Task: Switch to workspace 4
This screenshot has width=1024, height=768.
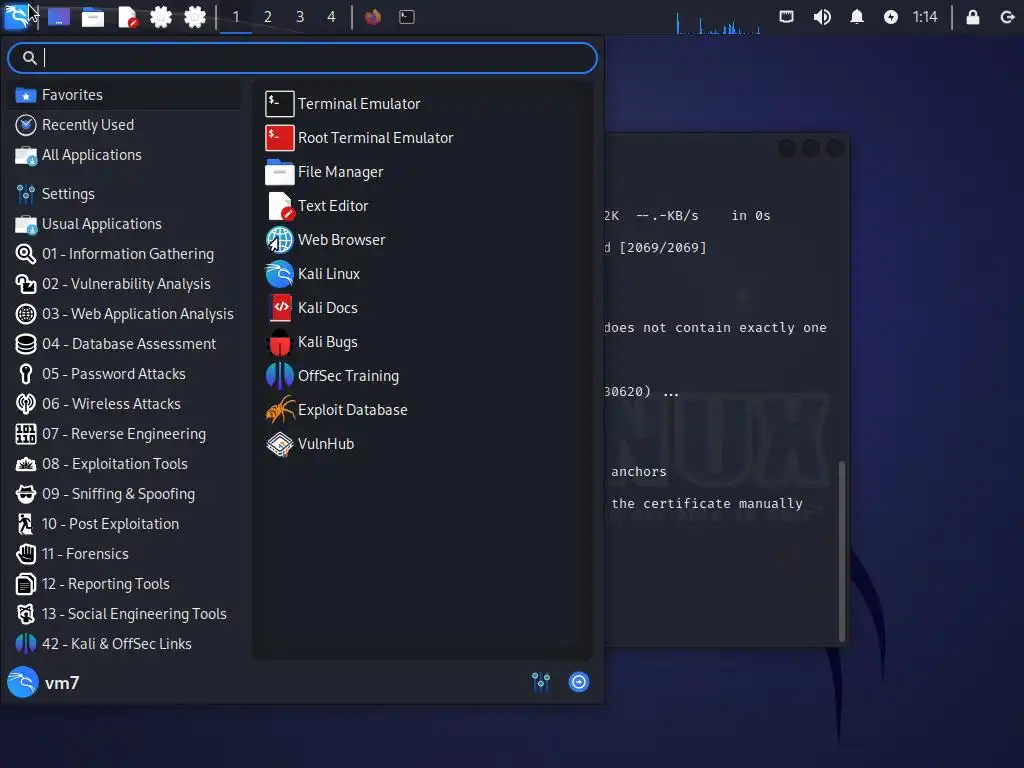Action: (332, 17)
